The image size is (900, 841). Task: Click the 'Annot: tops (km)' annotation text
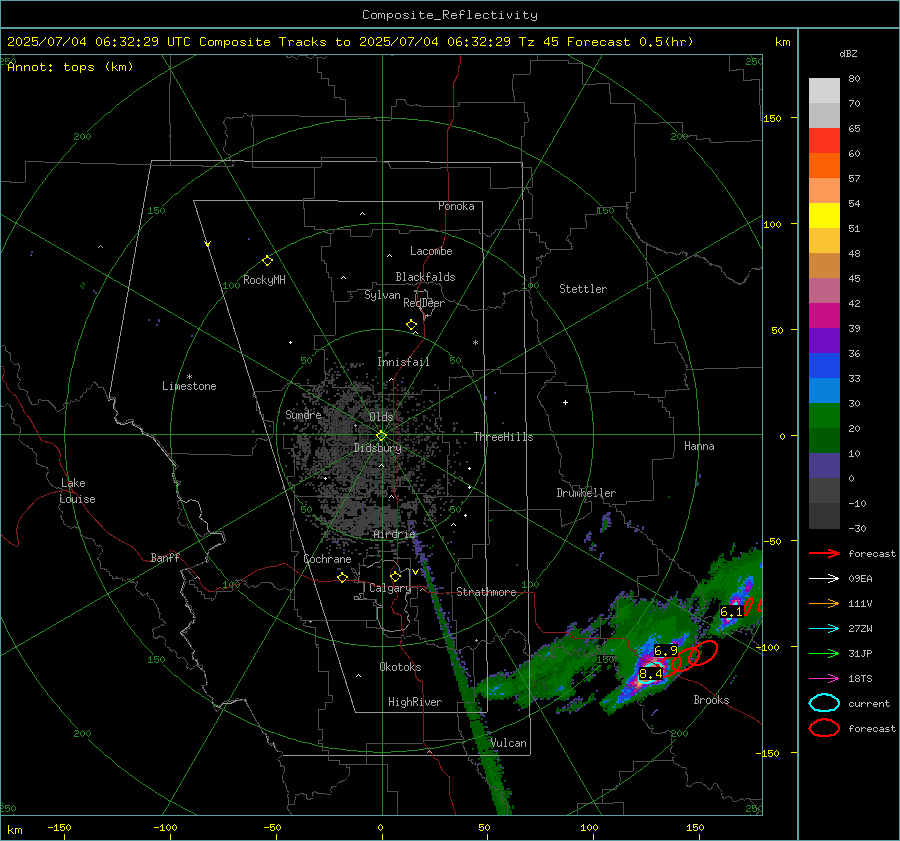[70, 67]
